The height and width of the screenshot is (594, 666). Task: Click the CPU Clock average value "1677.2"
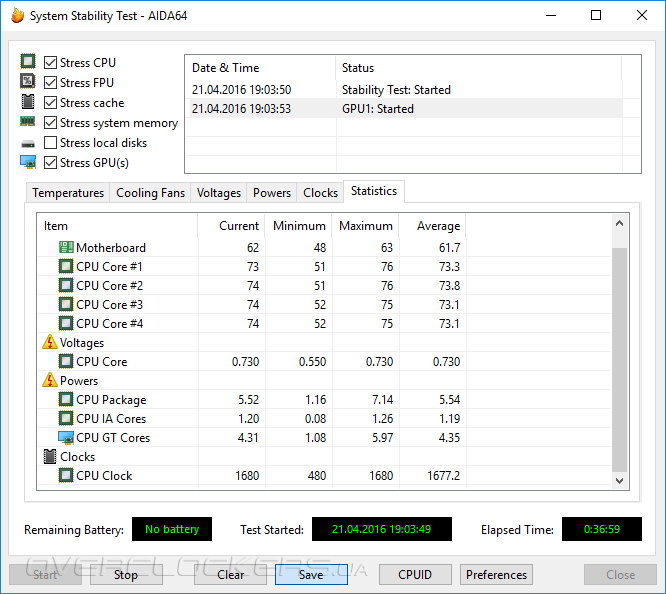point(443,475)
